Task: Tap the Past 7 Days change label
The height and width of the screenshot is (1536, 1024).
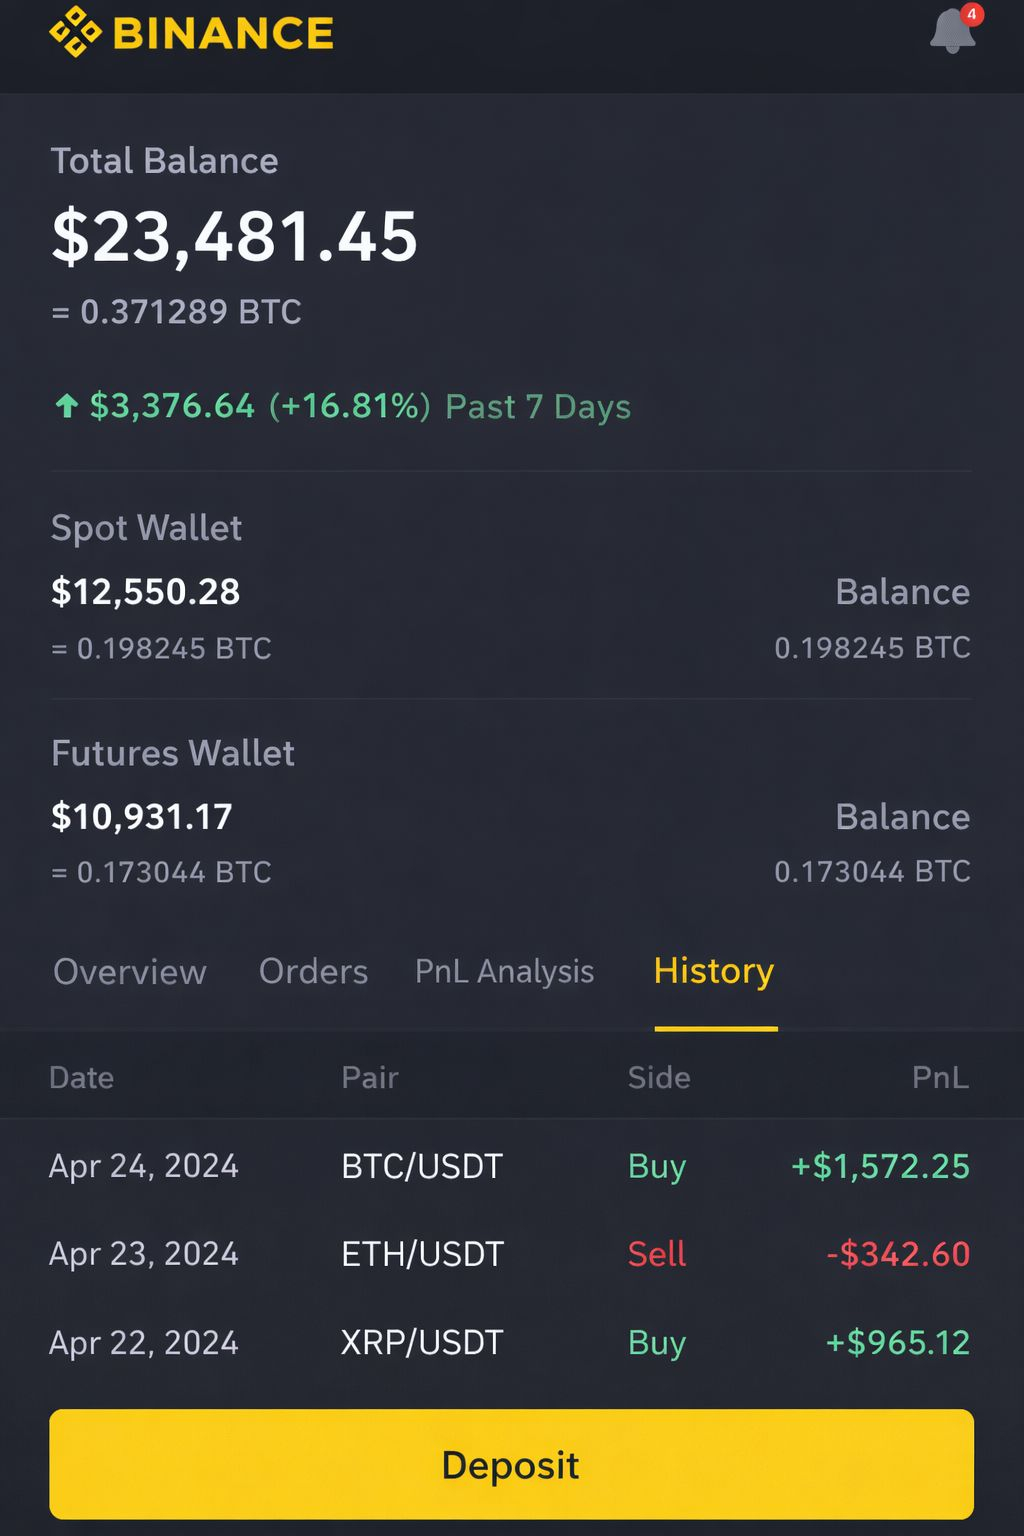Action: [538, 407]
